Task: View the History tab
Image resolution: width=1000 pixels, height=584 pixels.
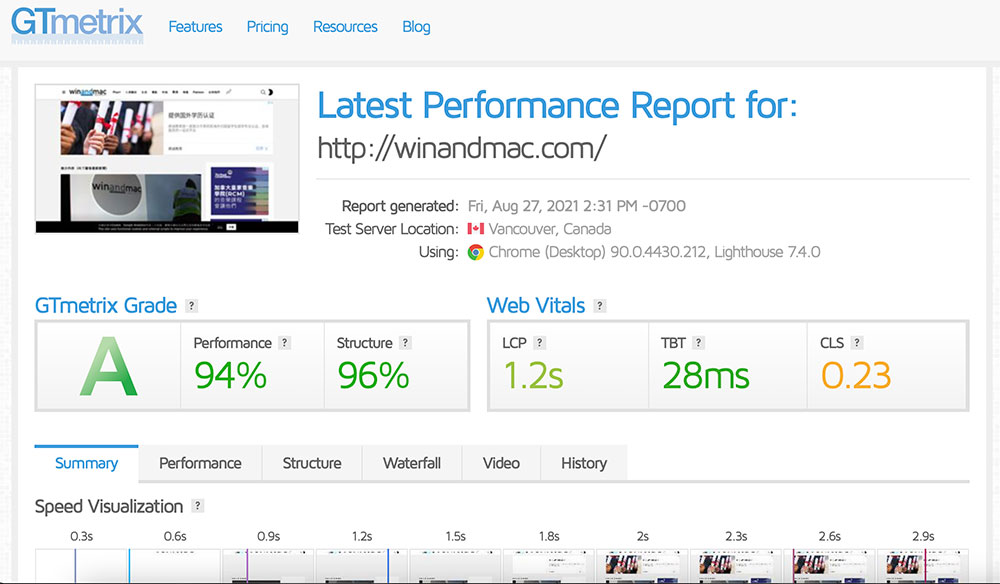Action: [584, 463]
